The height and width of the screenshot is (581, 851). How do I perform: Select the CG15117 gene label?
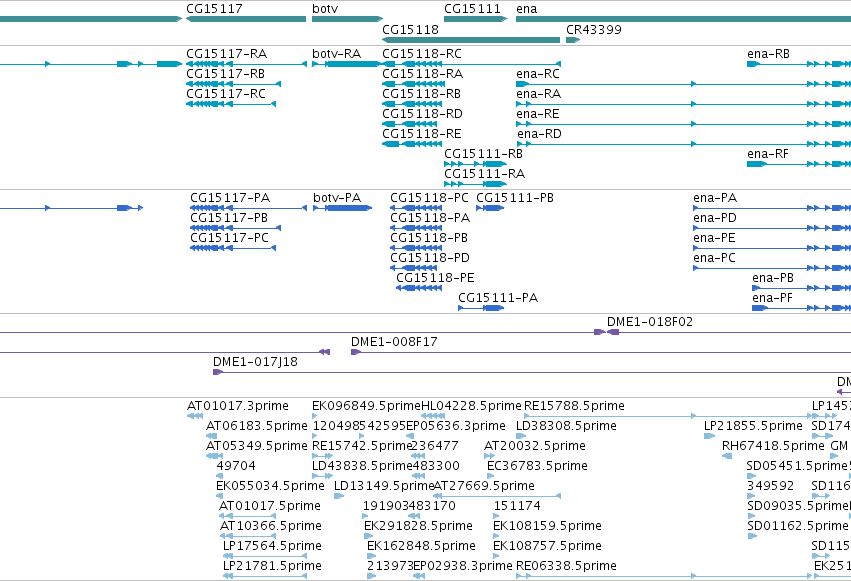click(214, 9)
